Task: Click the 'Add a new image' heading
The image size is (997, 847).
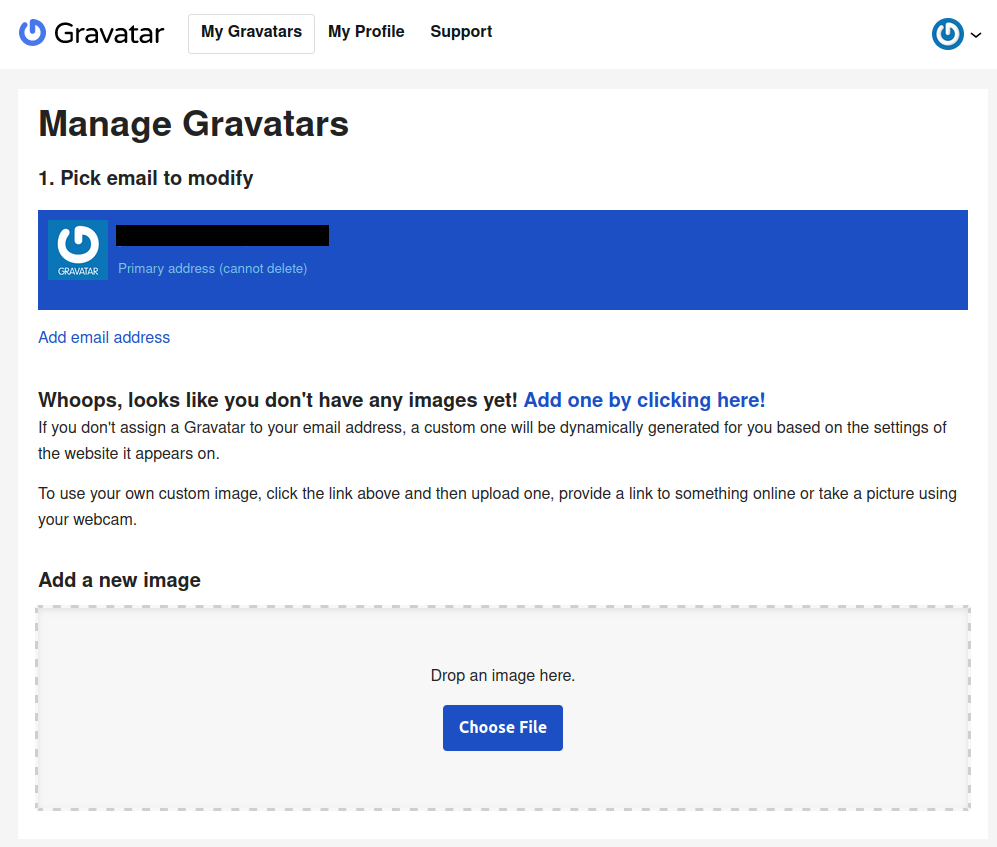Action: coord(119,580)
